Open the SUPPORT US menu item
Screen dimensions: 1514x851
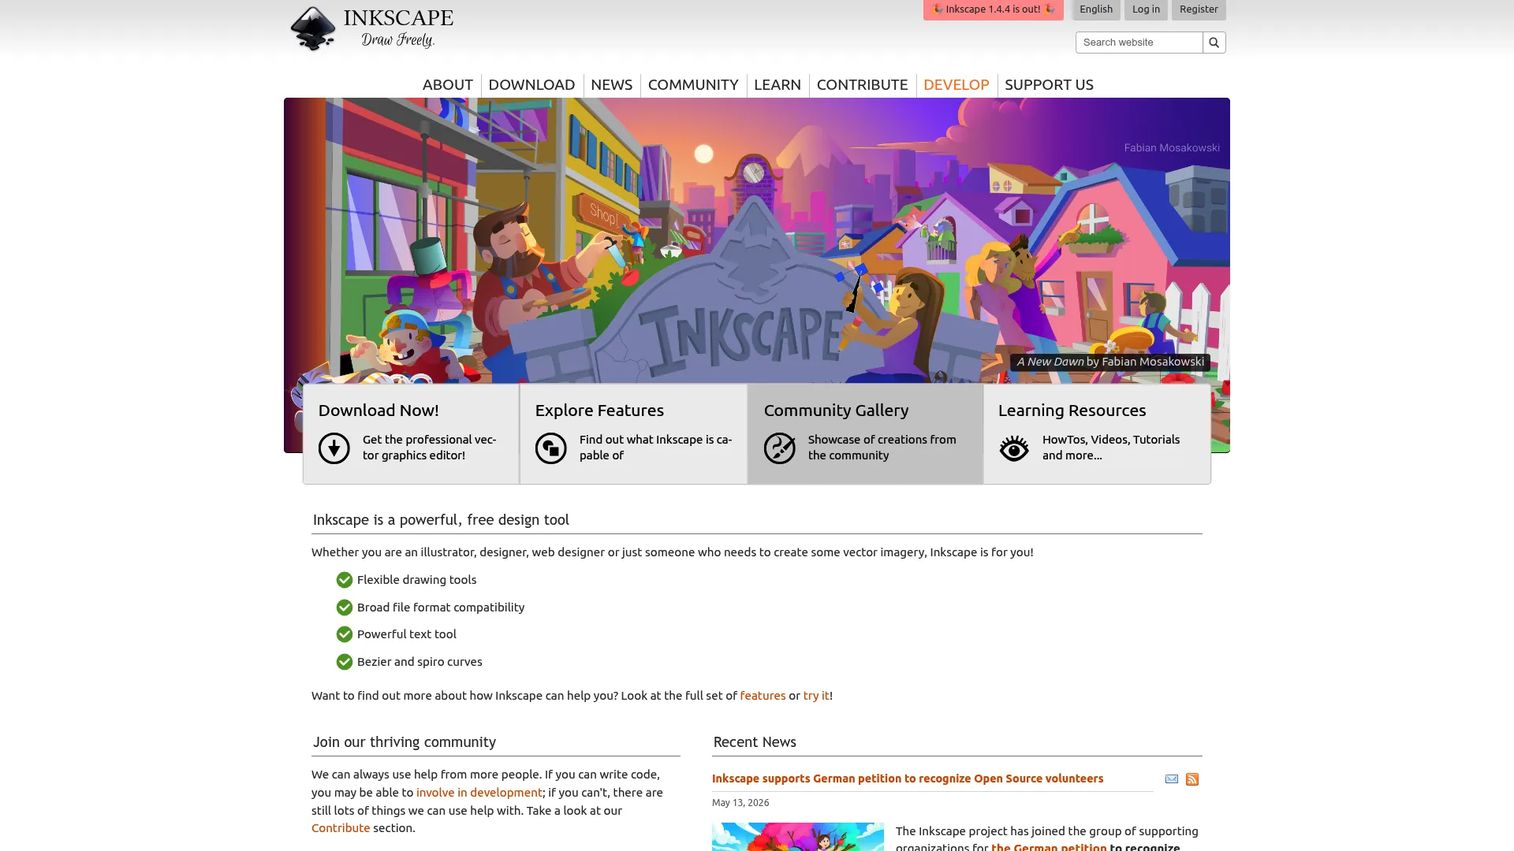[x=1049, y=85]
